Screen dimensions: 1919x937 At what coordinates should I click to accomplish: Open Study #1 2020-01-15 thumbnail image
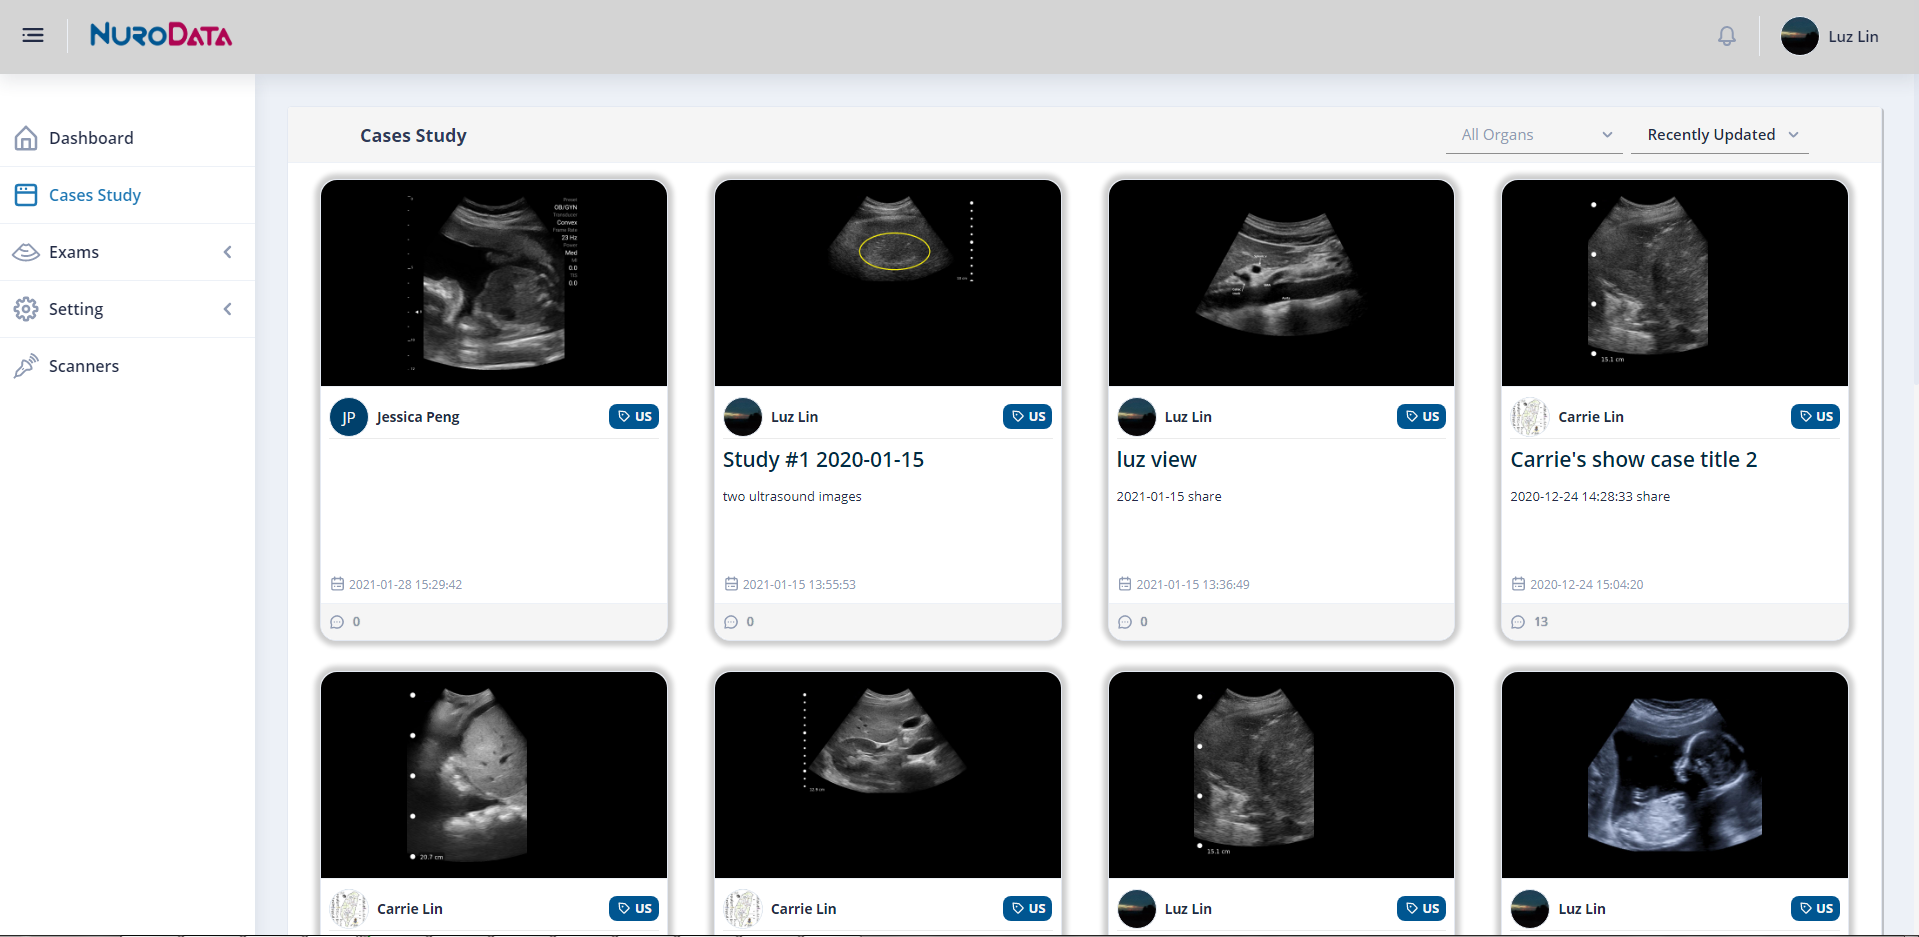(888, 283)
